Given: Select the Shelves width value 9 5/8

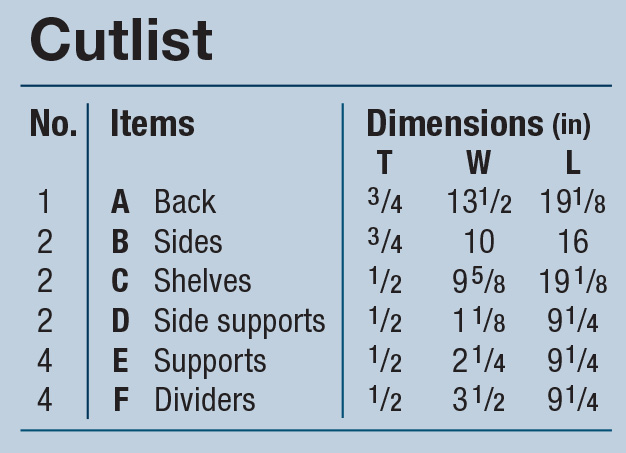Looking at the screenshot, I should coord(478,281).
